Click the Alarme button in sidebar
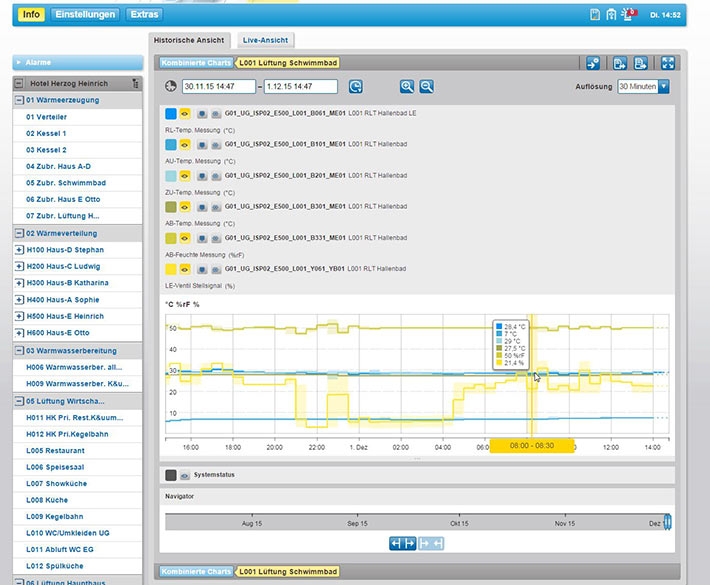 tap(77, 62)
